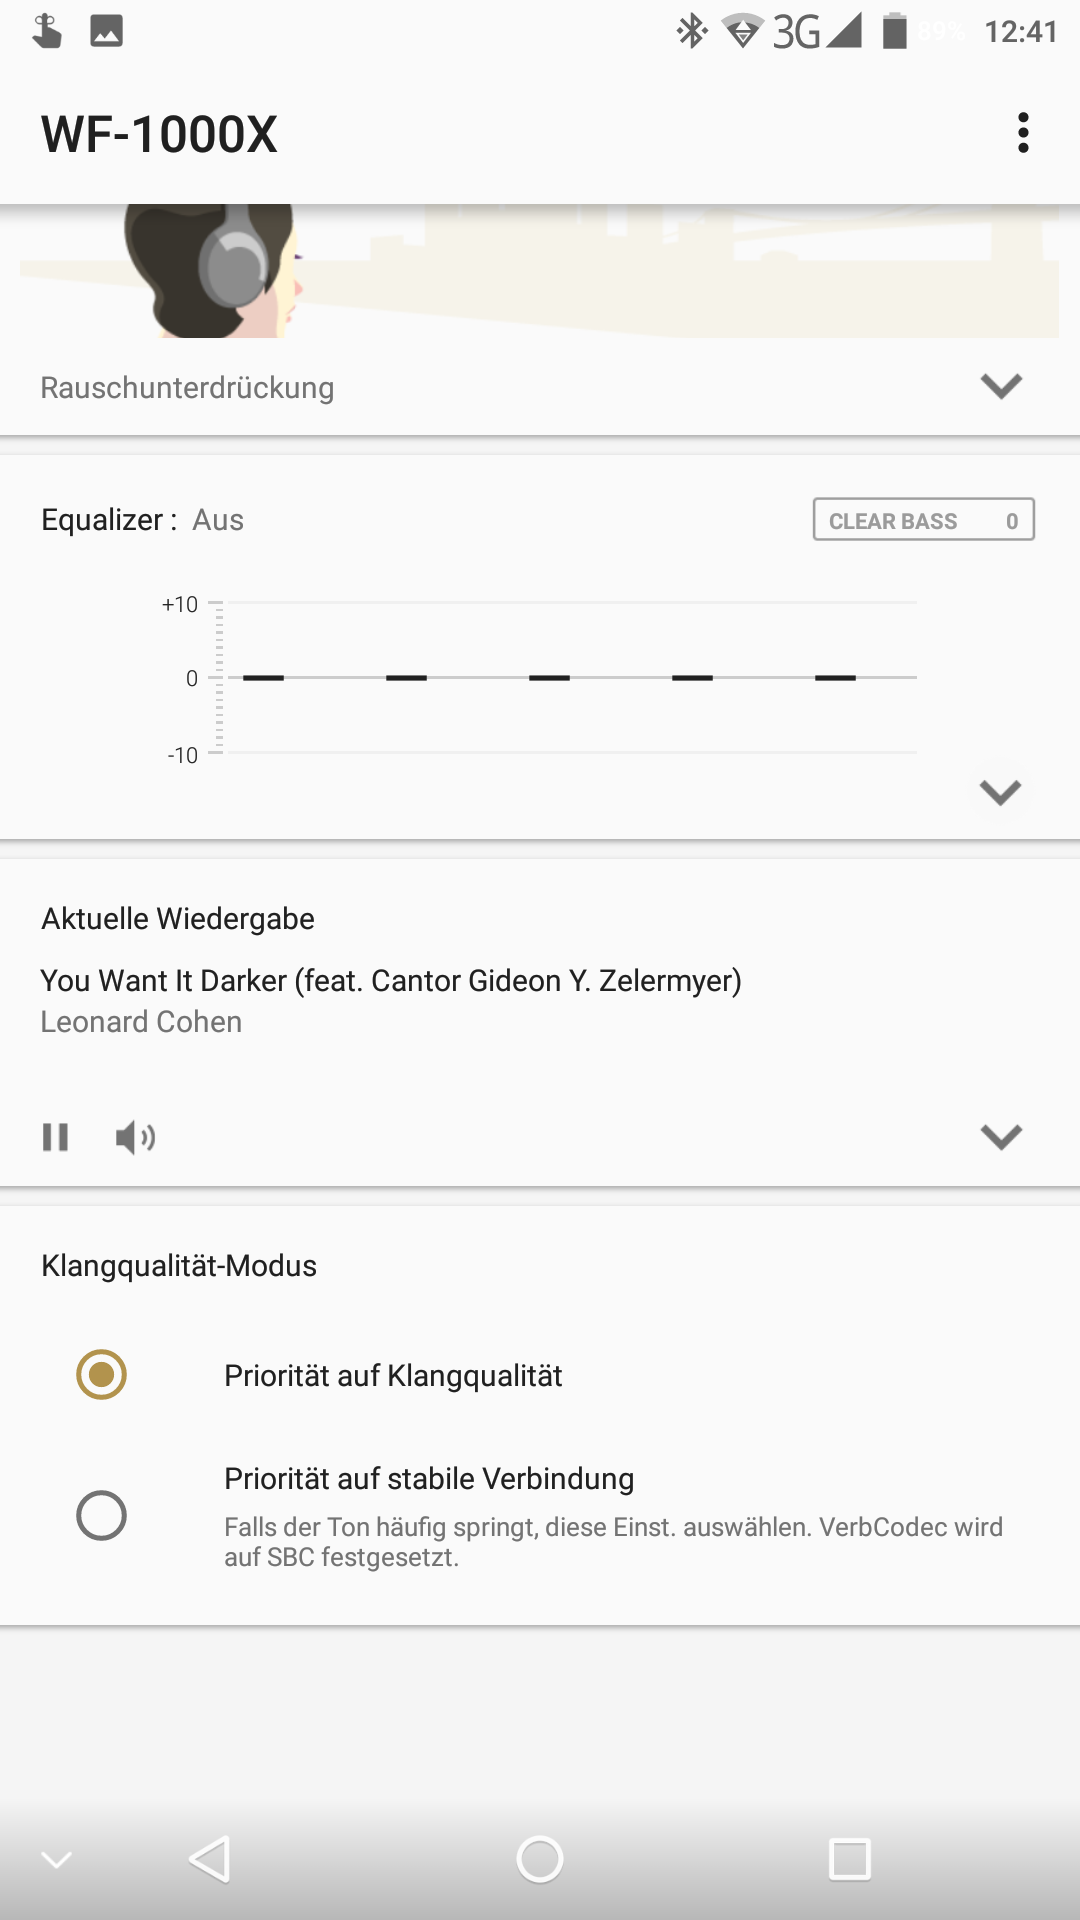Image resolution: width=1080 pixels, height=1920 pixels.
Task: Open the three-dot overflow menu
Action: click(x=1022, y=133)
